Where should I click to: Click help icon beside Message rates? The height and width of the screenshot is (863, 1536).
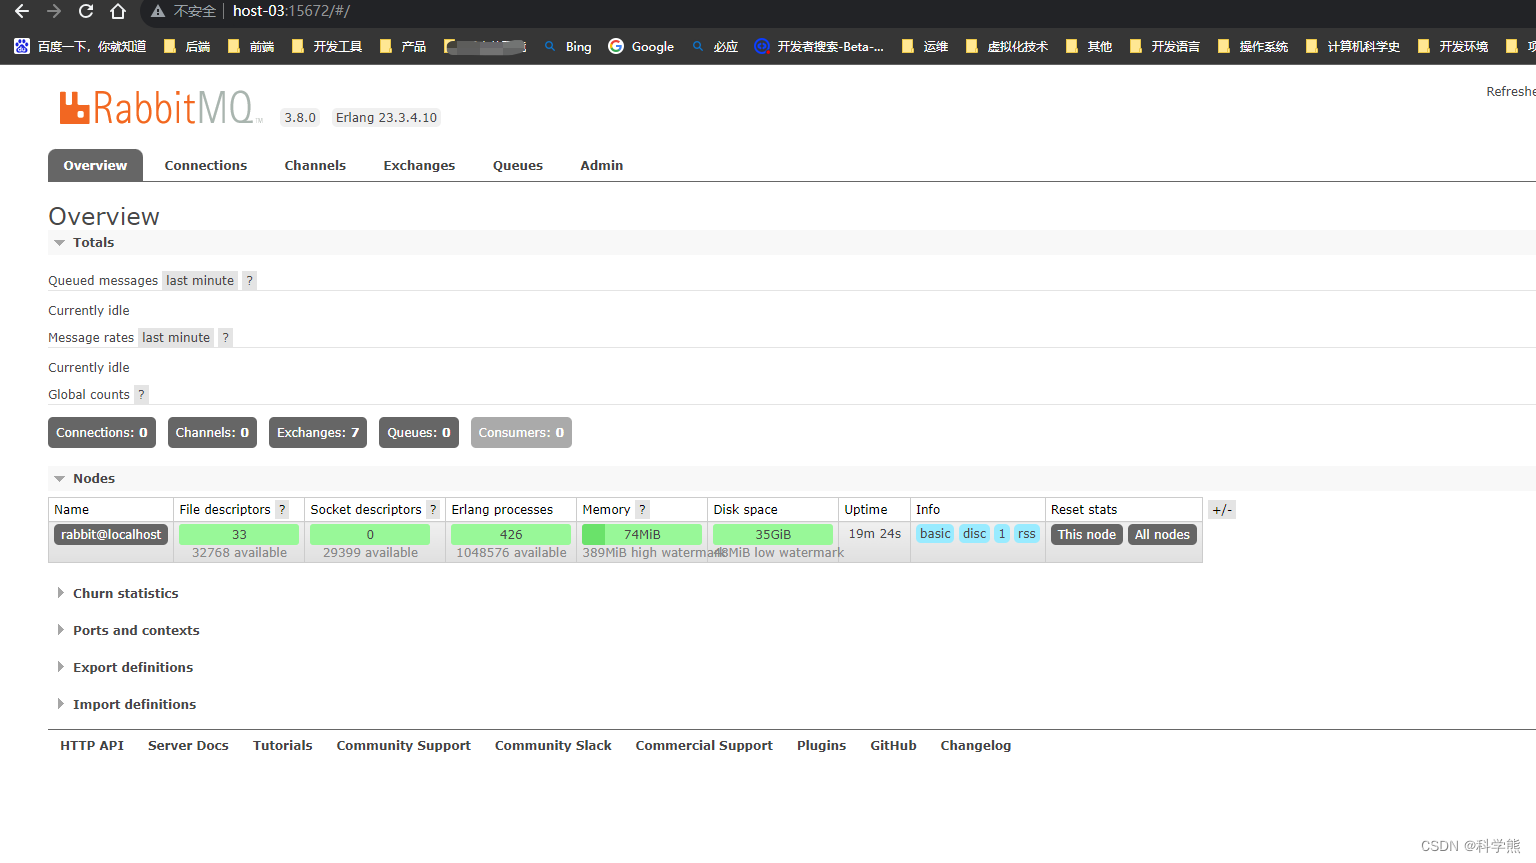click(x=225, y=337)
